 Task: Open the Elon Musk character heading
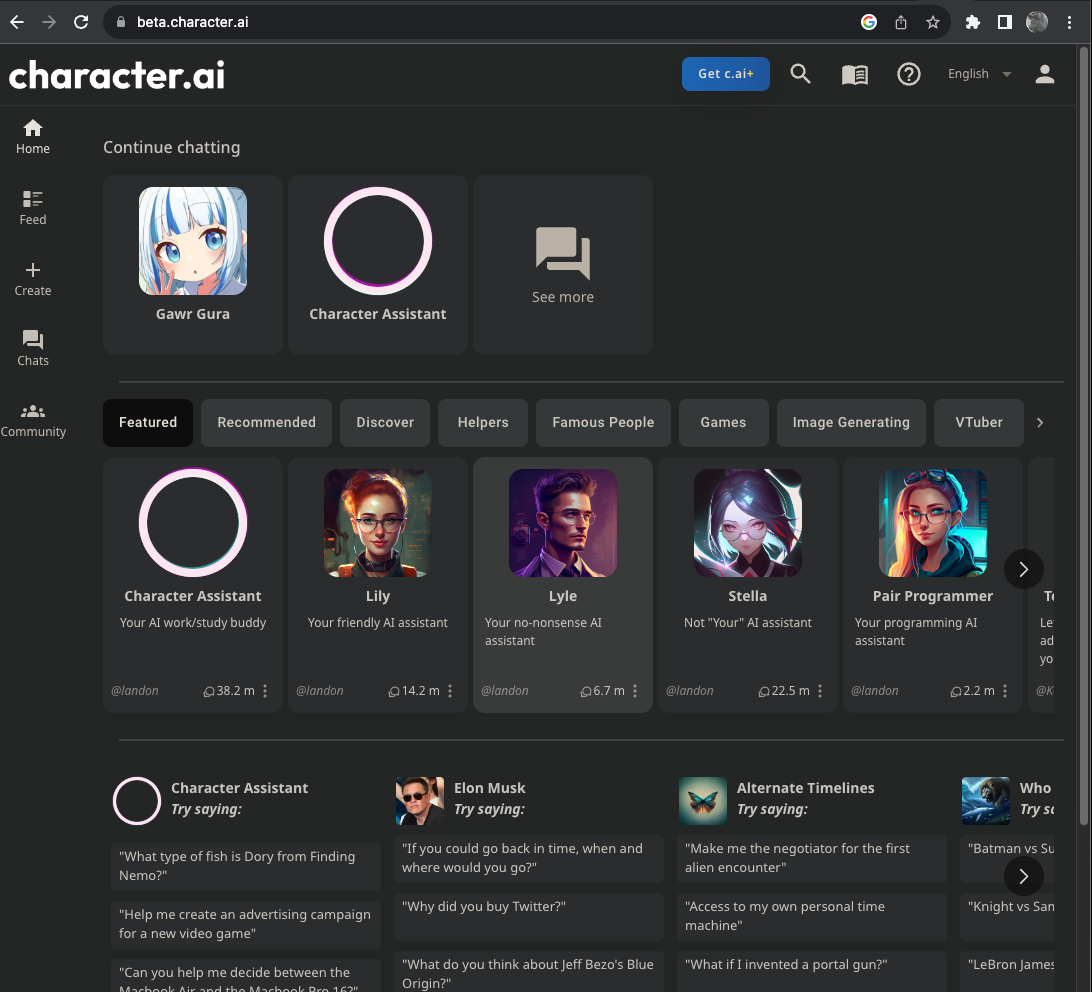490,788
